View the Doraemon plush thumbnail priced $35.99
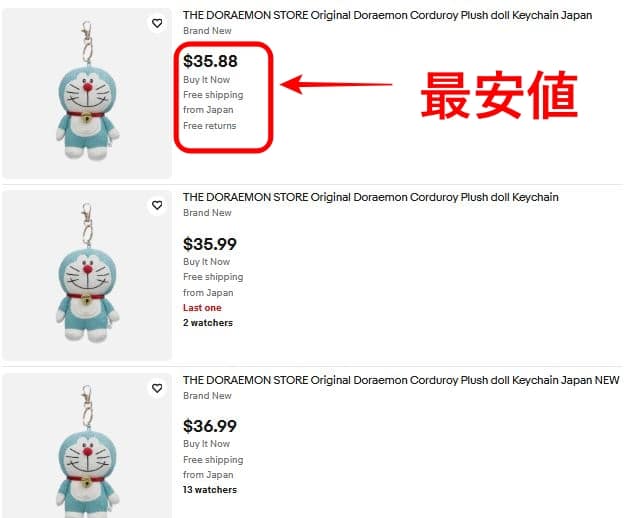Viewport: 631px width, 518px height. [x=87, y=275]
